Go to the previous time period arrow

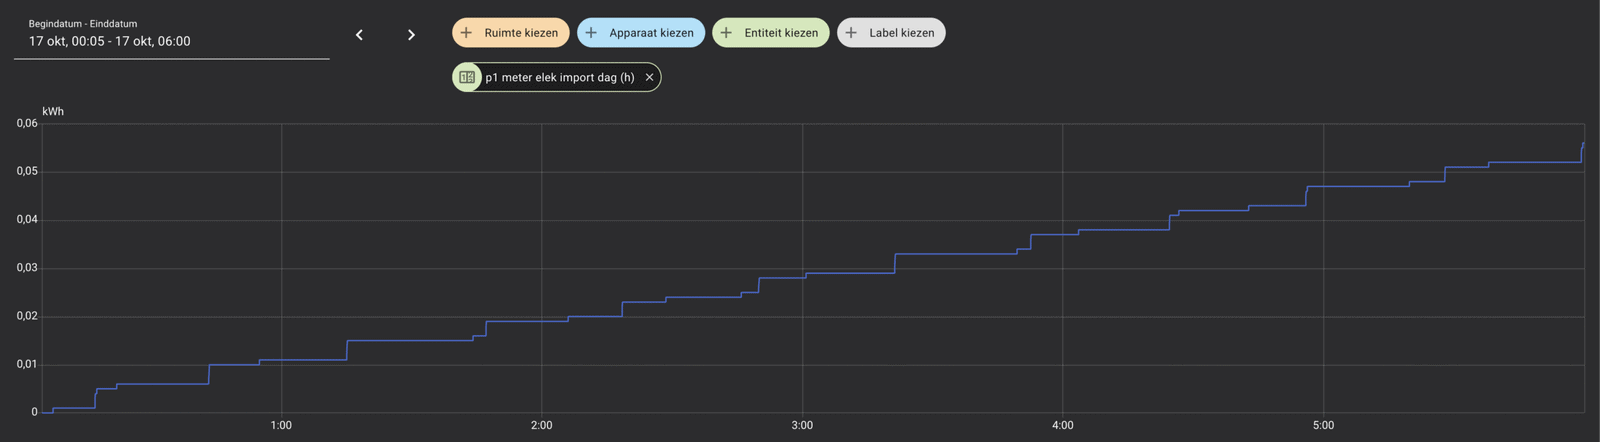click(x=359, y=35)
